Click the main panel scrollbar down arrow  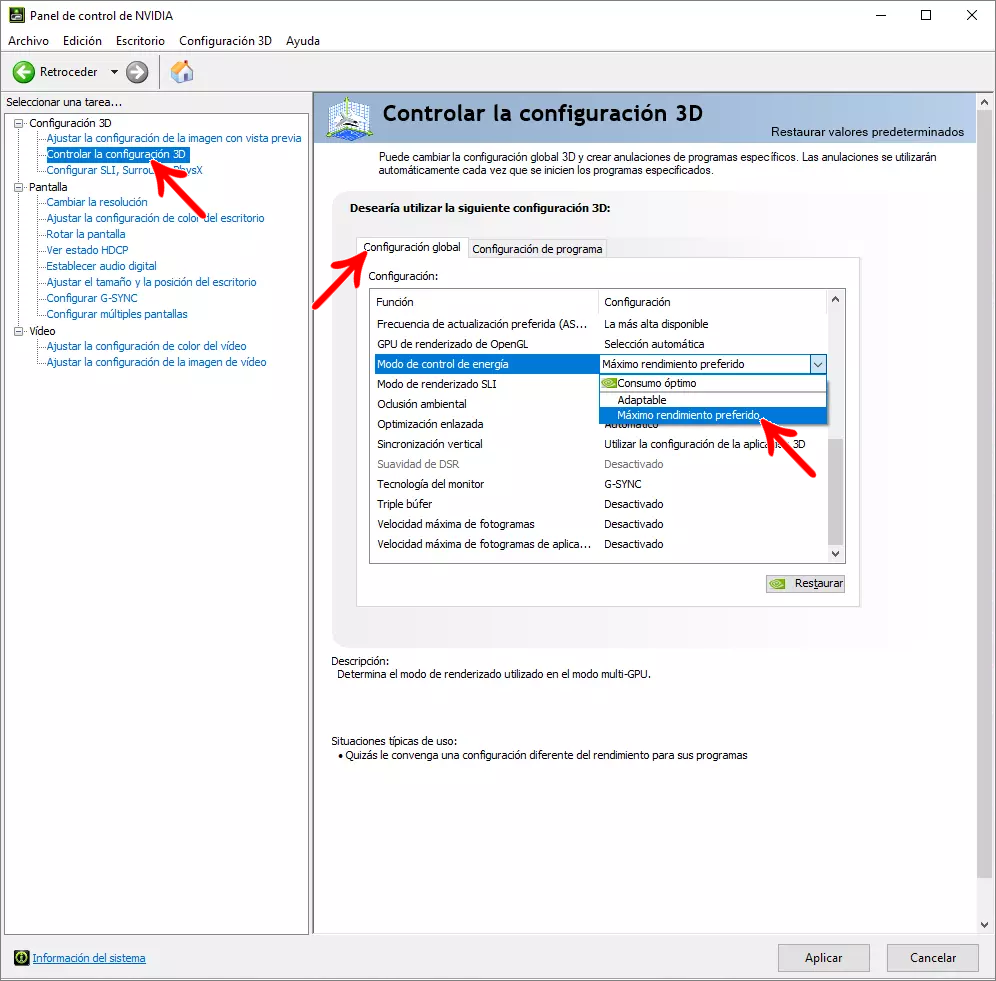[x=984, y=925]
